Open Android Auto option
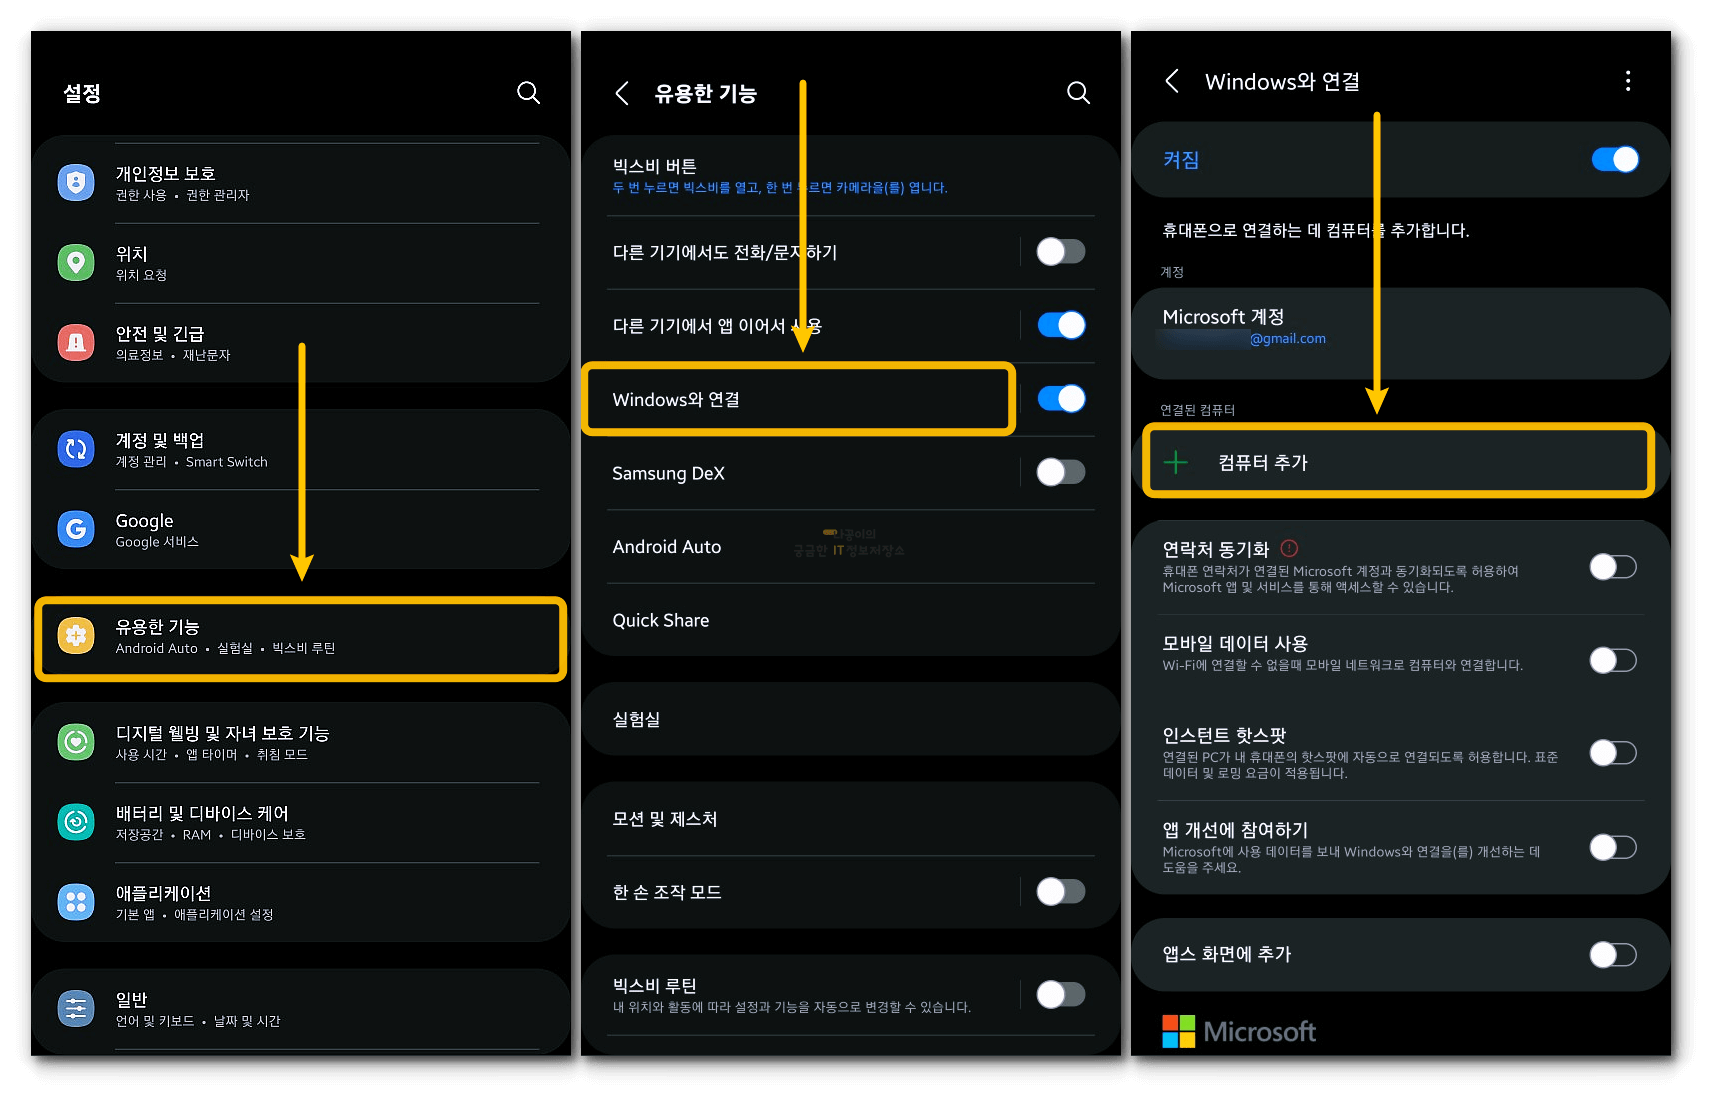1712x1097 pixels. tap(850, 547)
